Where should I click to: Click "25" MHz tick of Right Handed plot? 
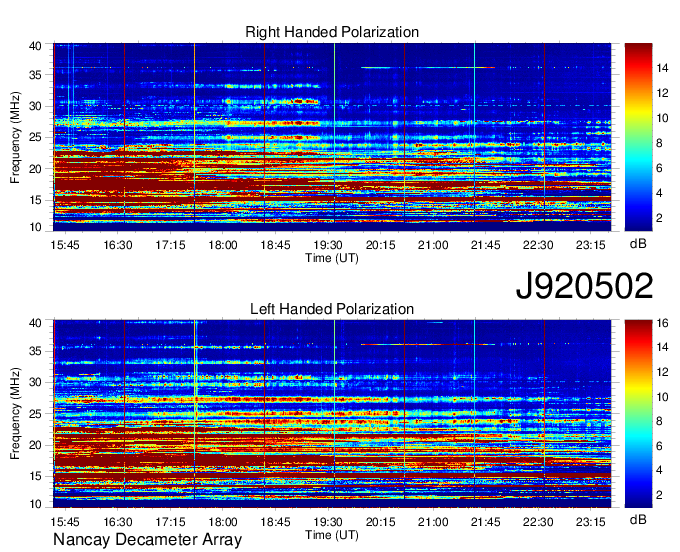[x=35, y=137]
